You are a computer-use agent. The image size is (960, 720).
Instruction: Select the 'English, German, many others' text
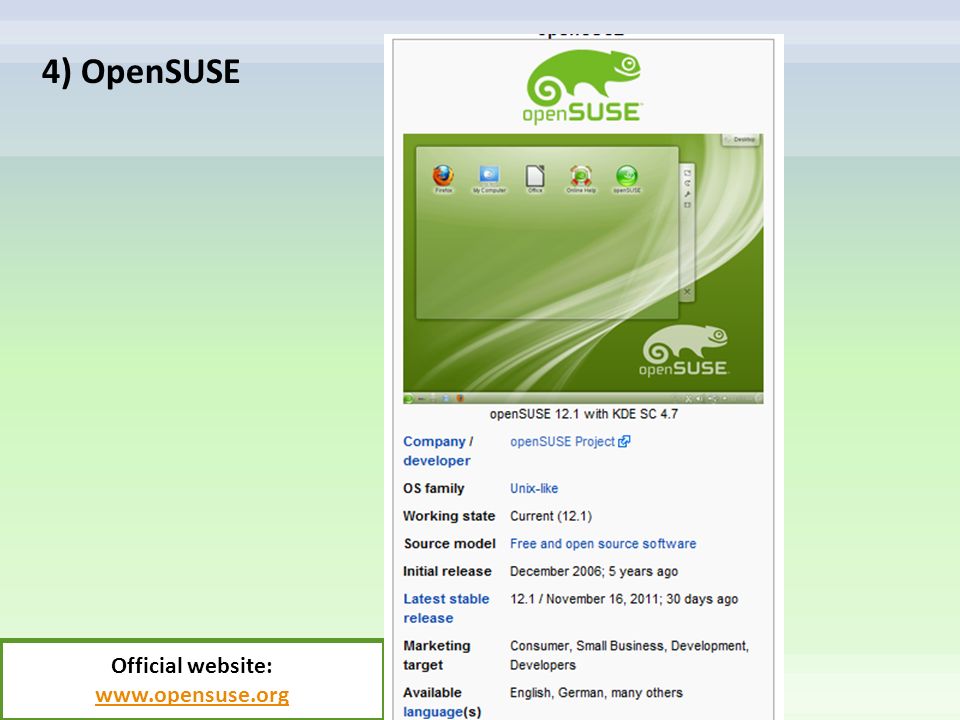coord(596,692)
